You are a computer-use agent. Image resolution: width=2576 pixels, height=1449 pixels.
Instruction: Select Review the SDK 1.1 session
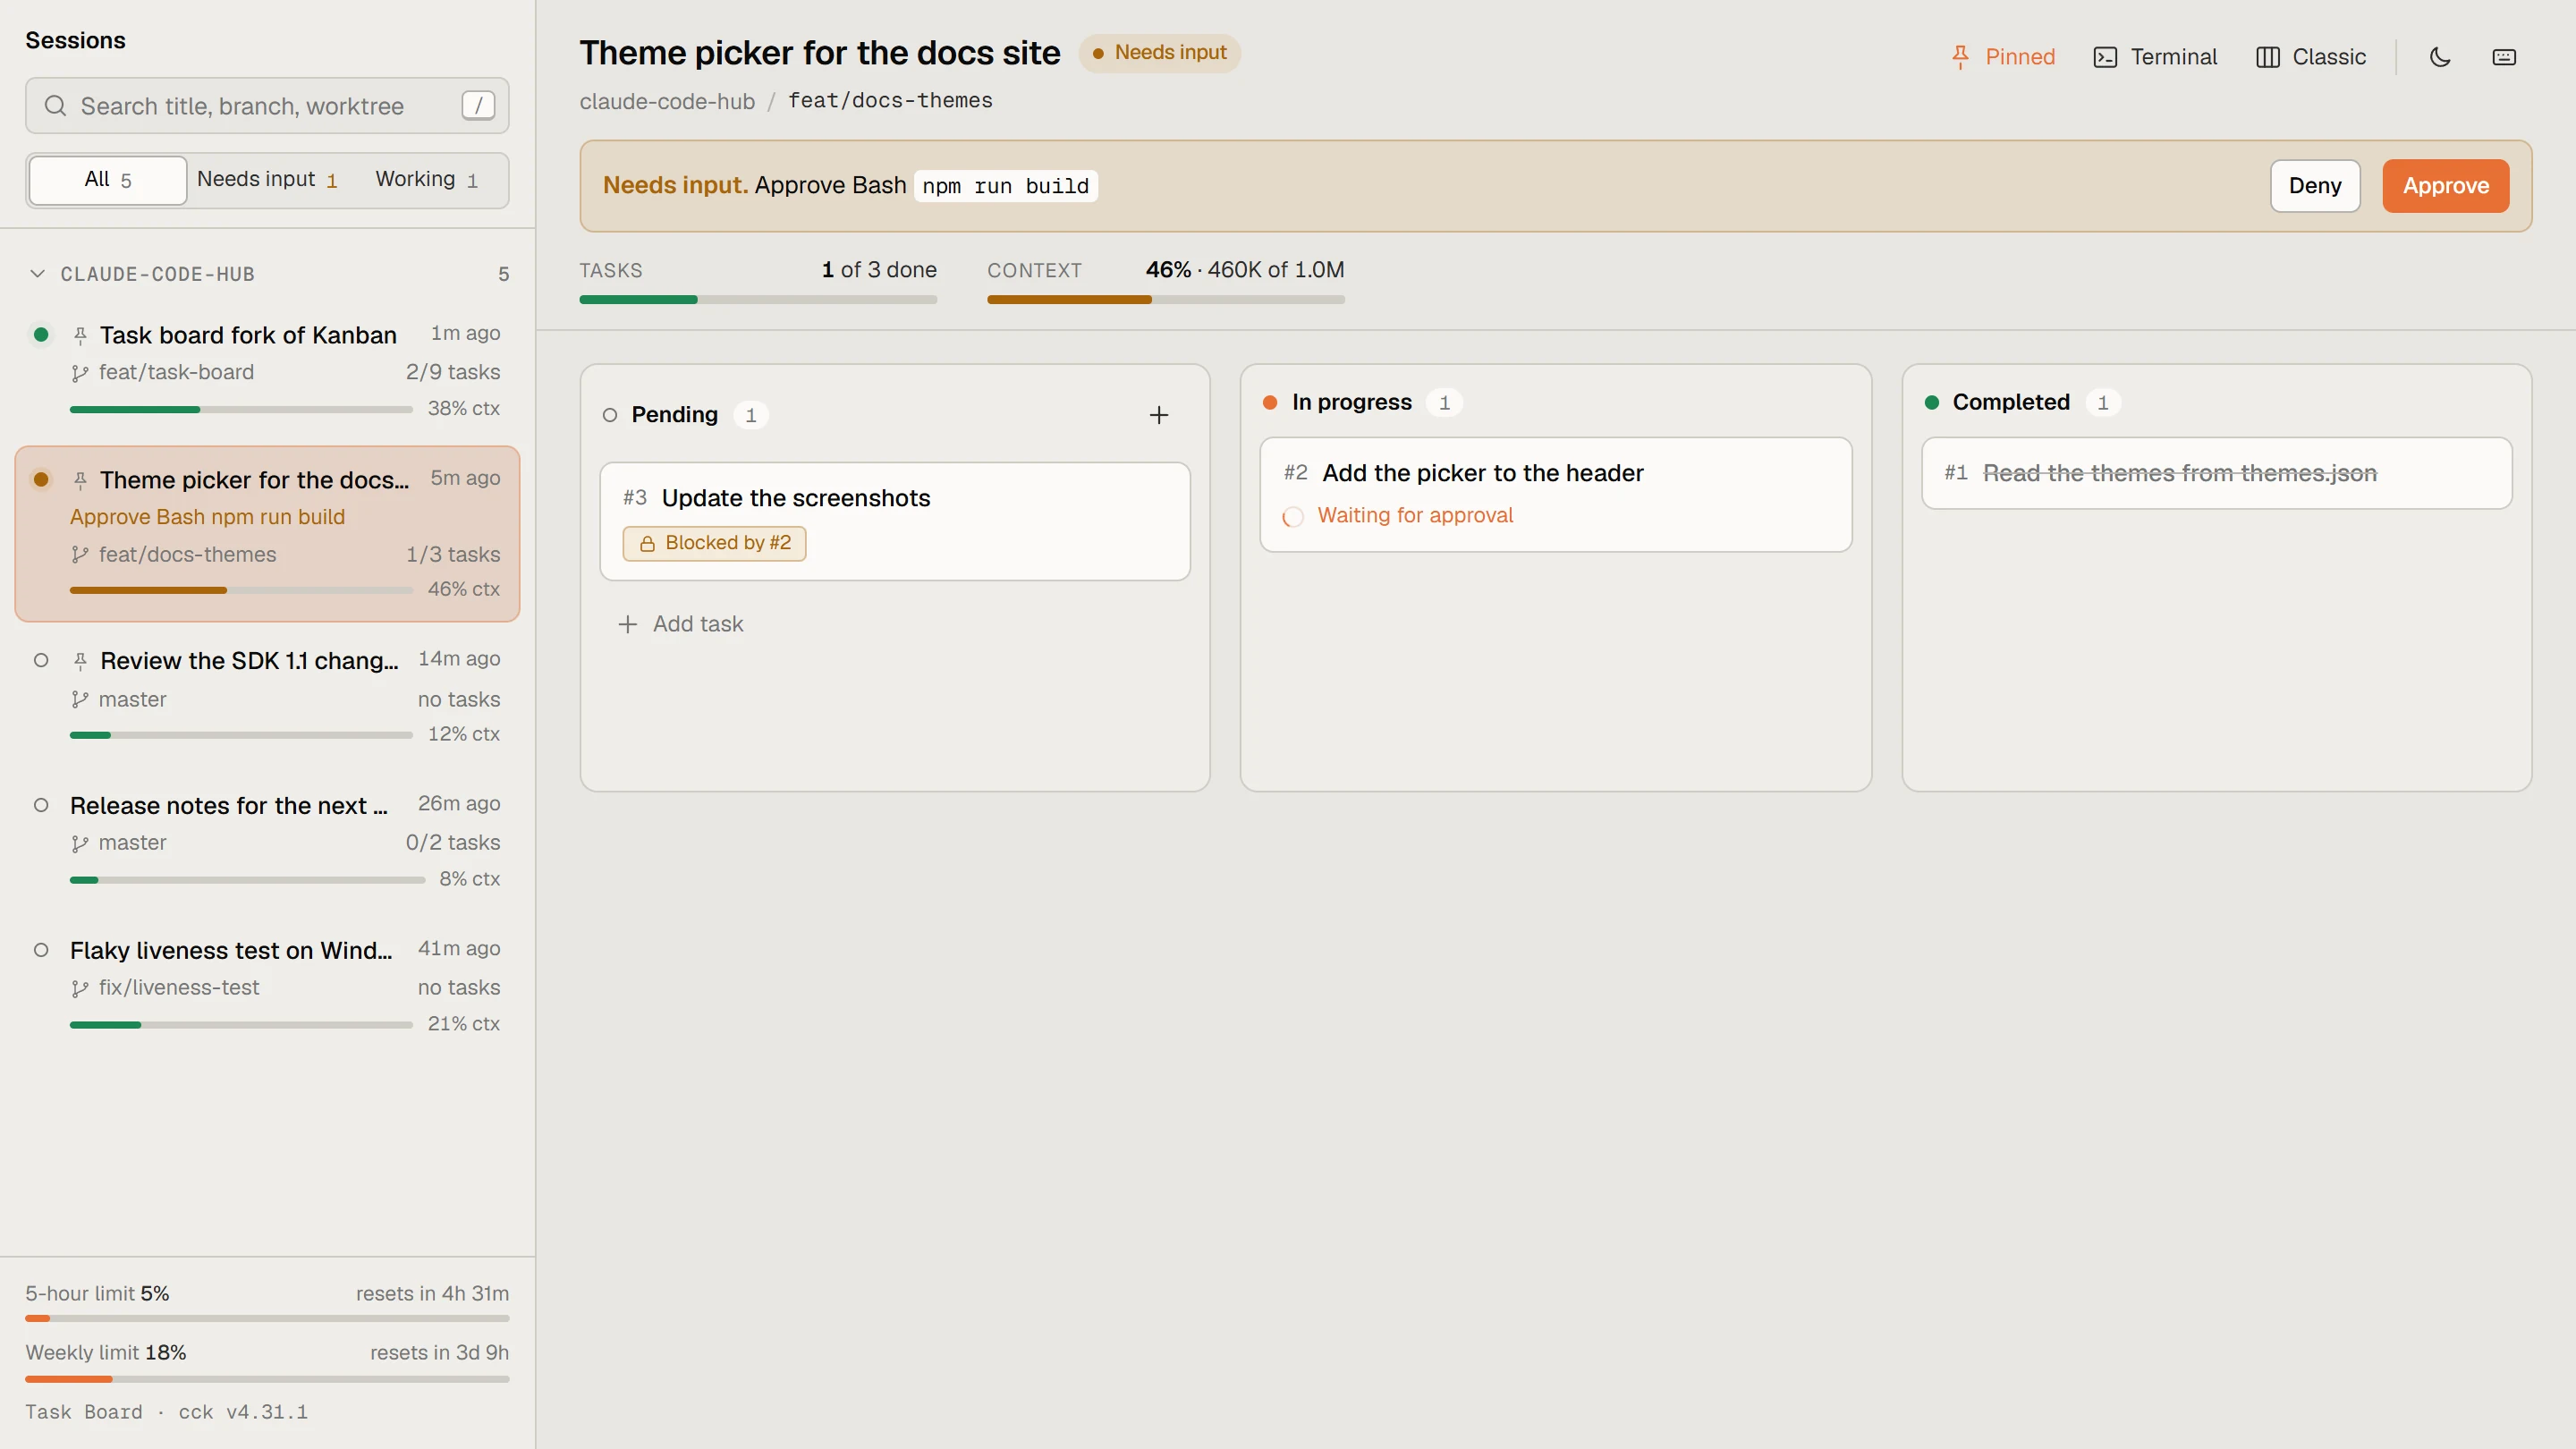pyautogui.click(x=267, y=696)
